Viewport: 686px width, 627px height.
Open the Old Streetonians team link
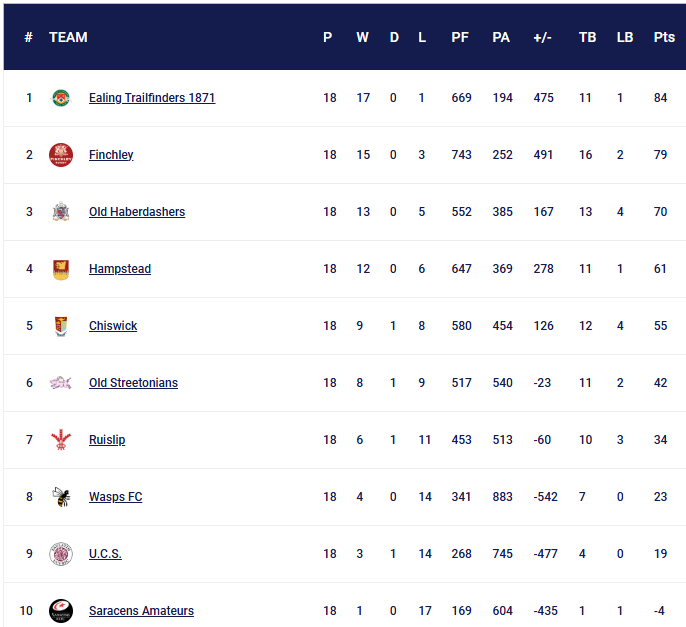[x=133, y=383]
